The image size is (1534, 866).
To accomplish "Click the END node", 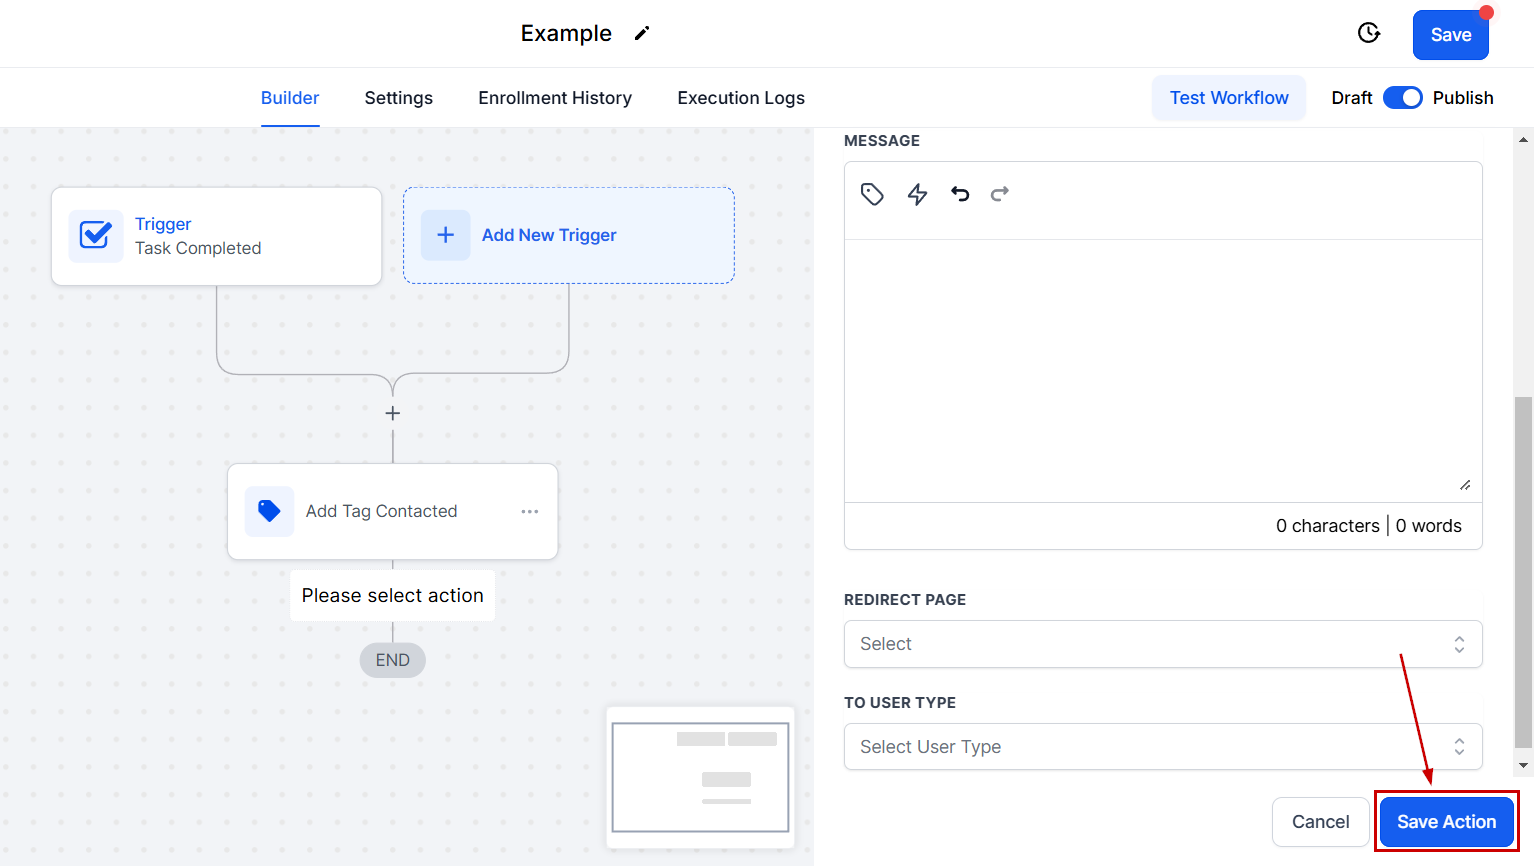I will click(x=392, y=660).
